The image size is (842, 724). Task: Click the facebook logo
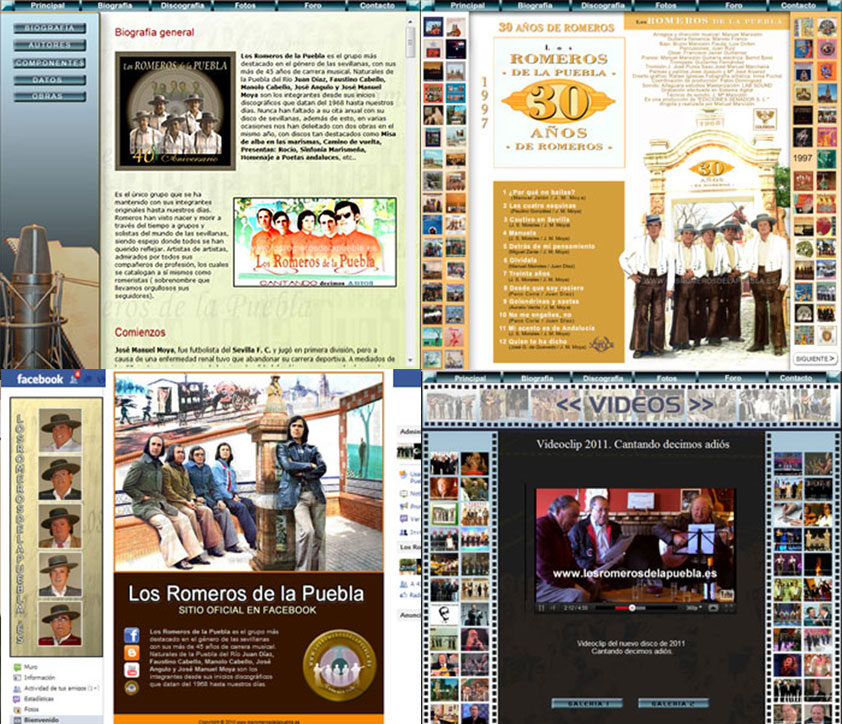coord(40,379)
